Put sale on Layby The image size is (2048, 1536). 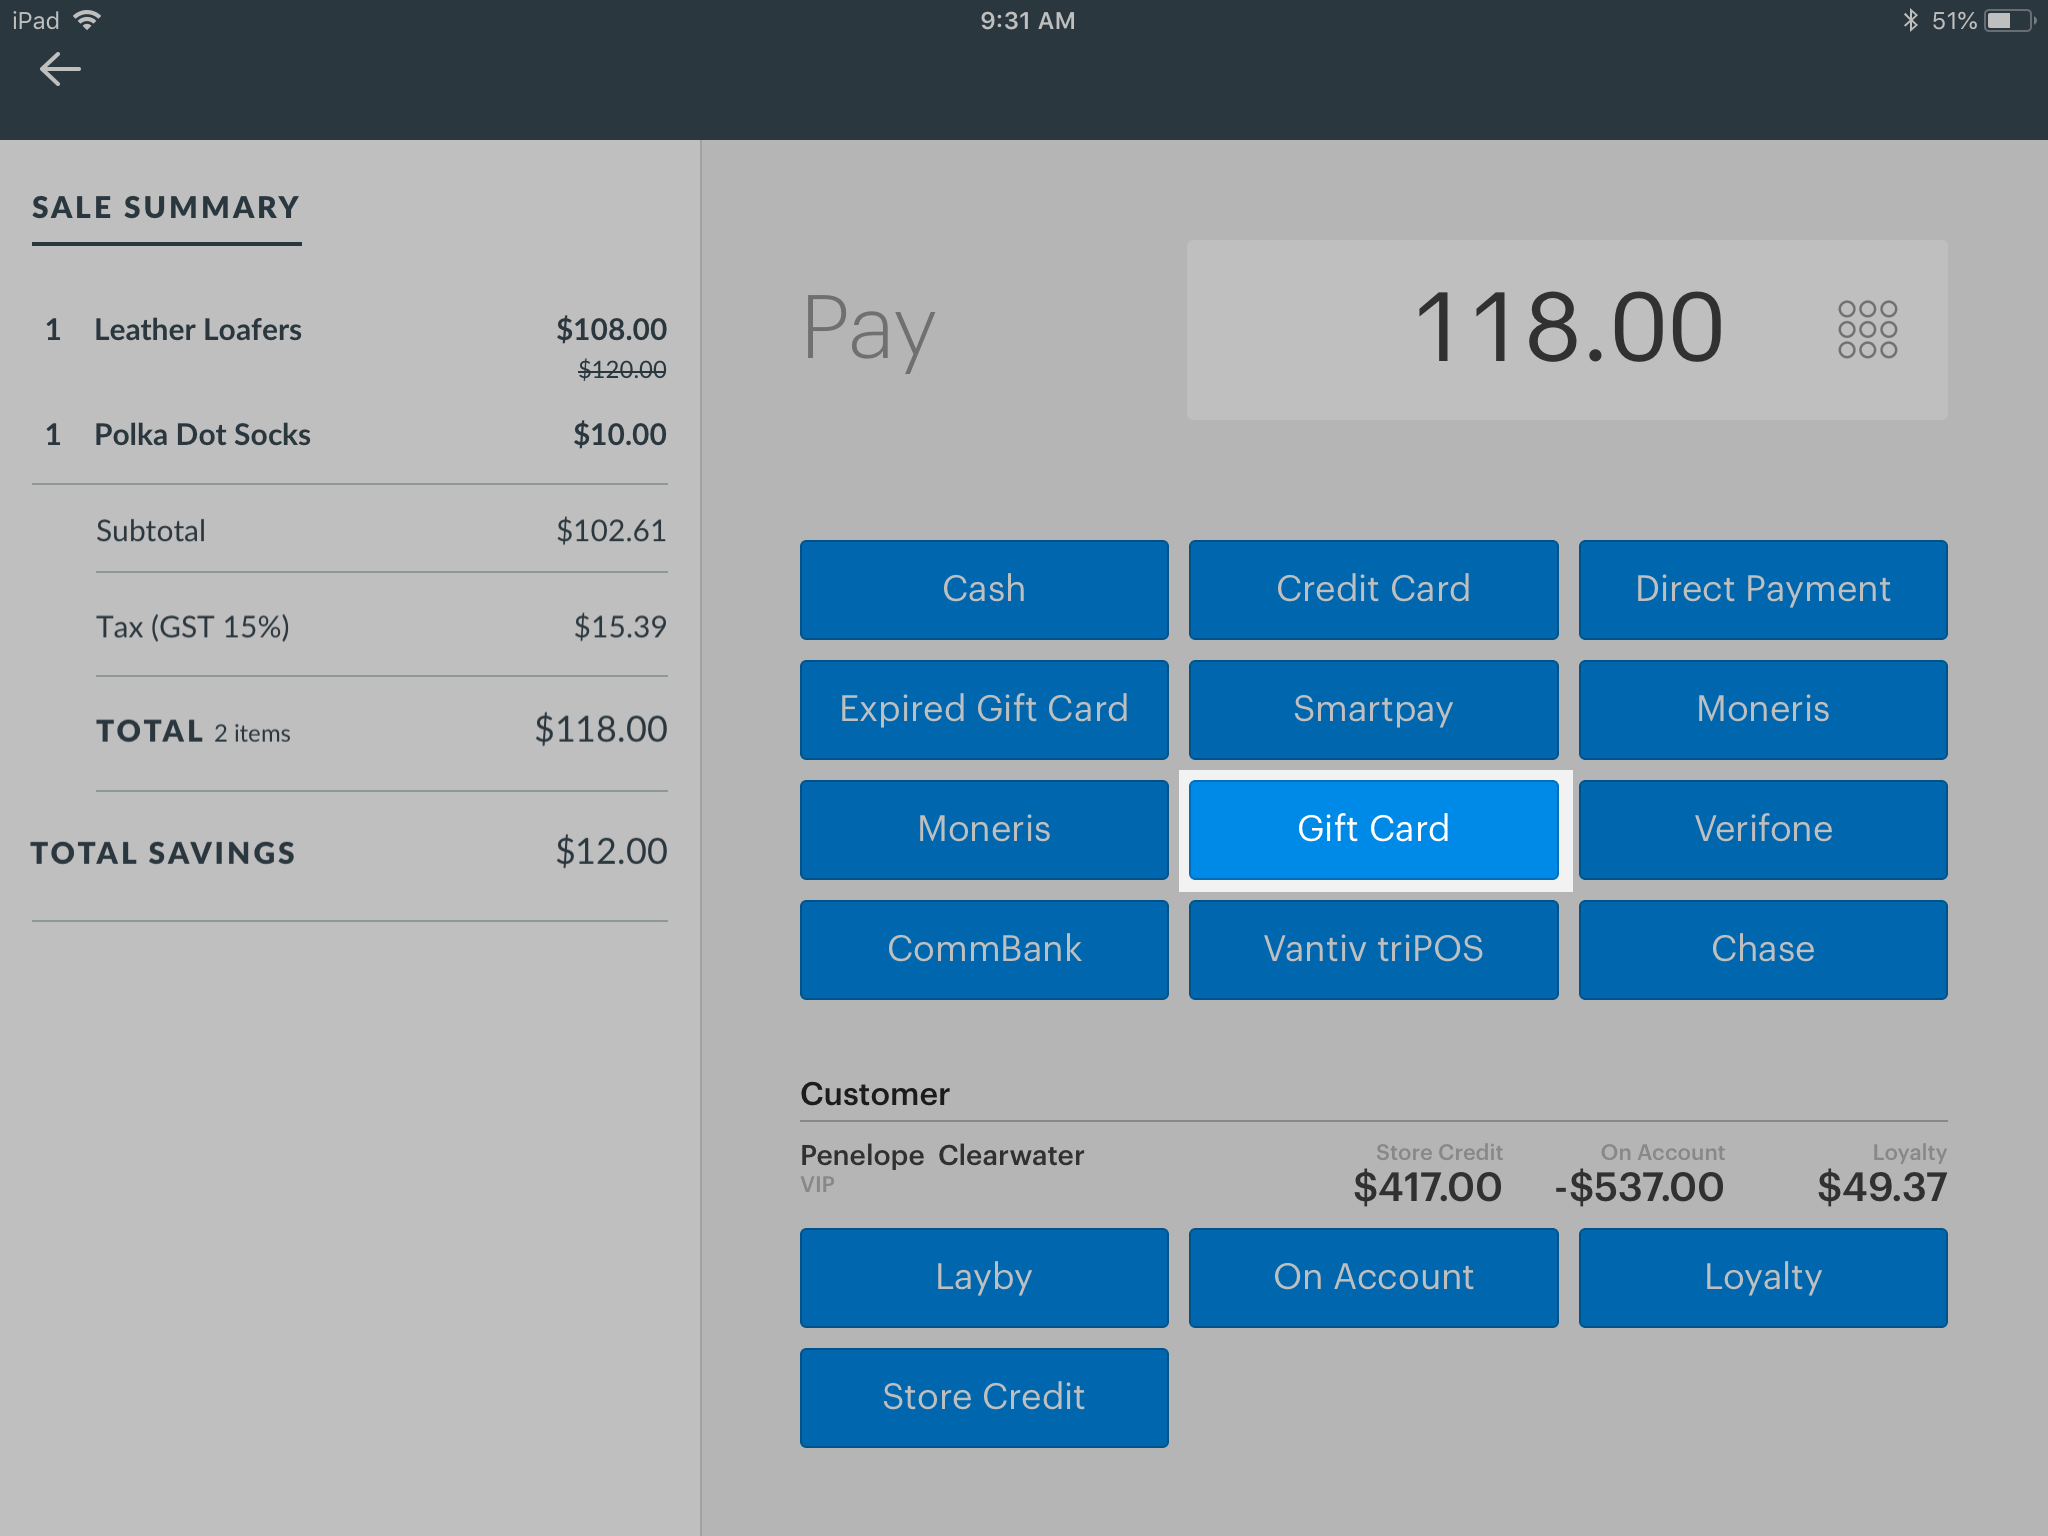click(984, 1277)
